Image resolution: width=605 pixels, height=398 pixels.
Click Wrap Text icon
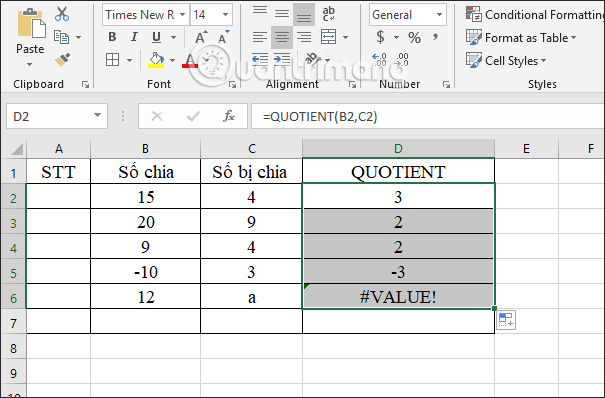click(329, 14)
